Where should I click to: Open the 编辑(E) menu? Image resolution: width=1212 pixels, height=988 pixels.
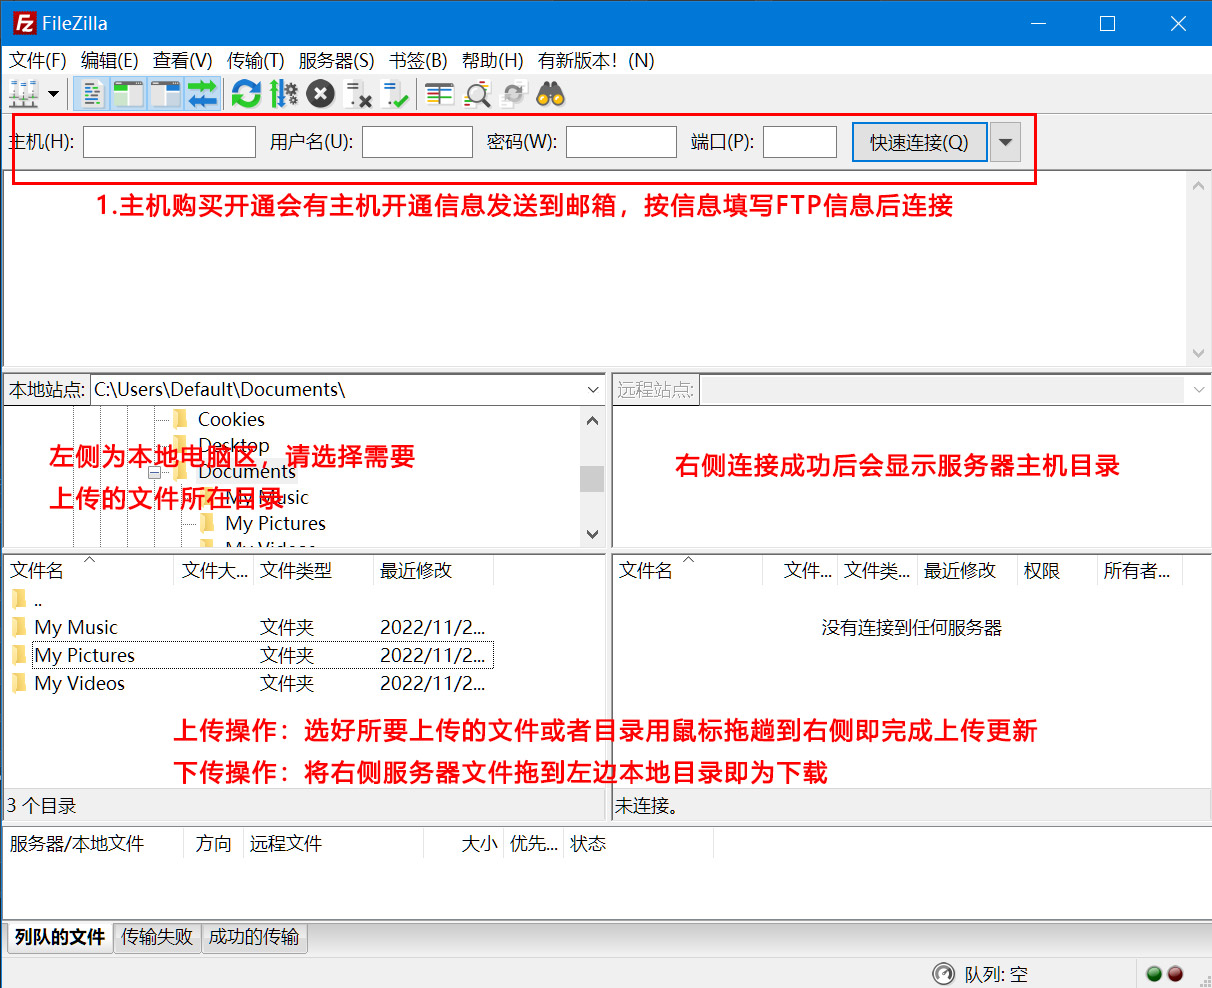point(110,60)
